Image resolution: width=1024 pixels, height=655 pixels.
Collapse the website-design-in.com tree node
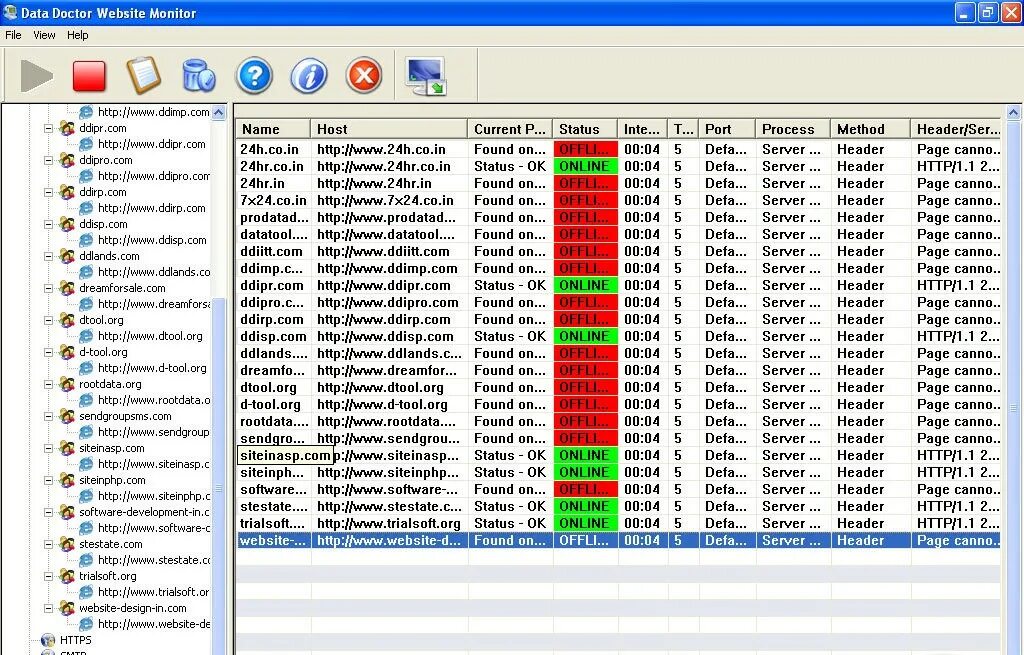coord(48,609)
